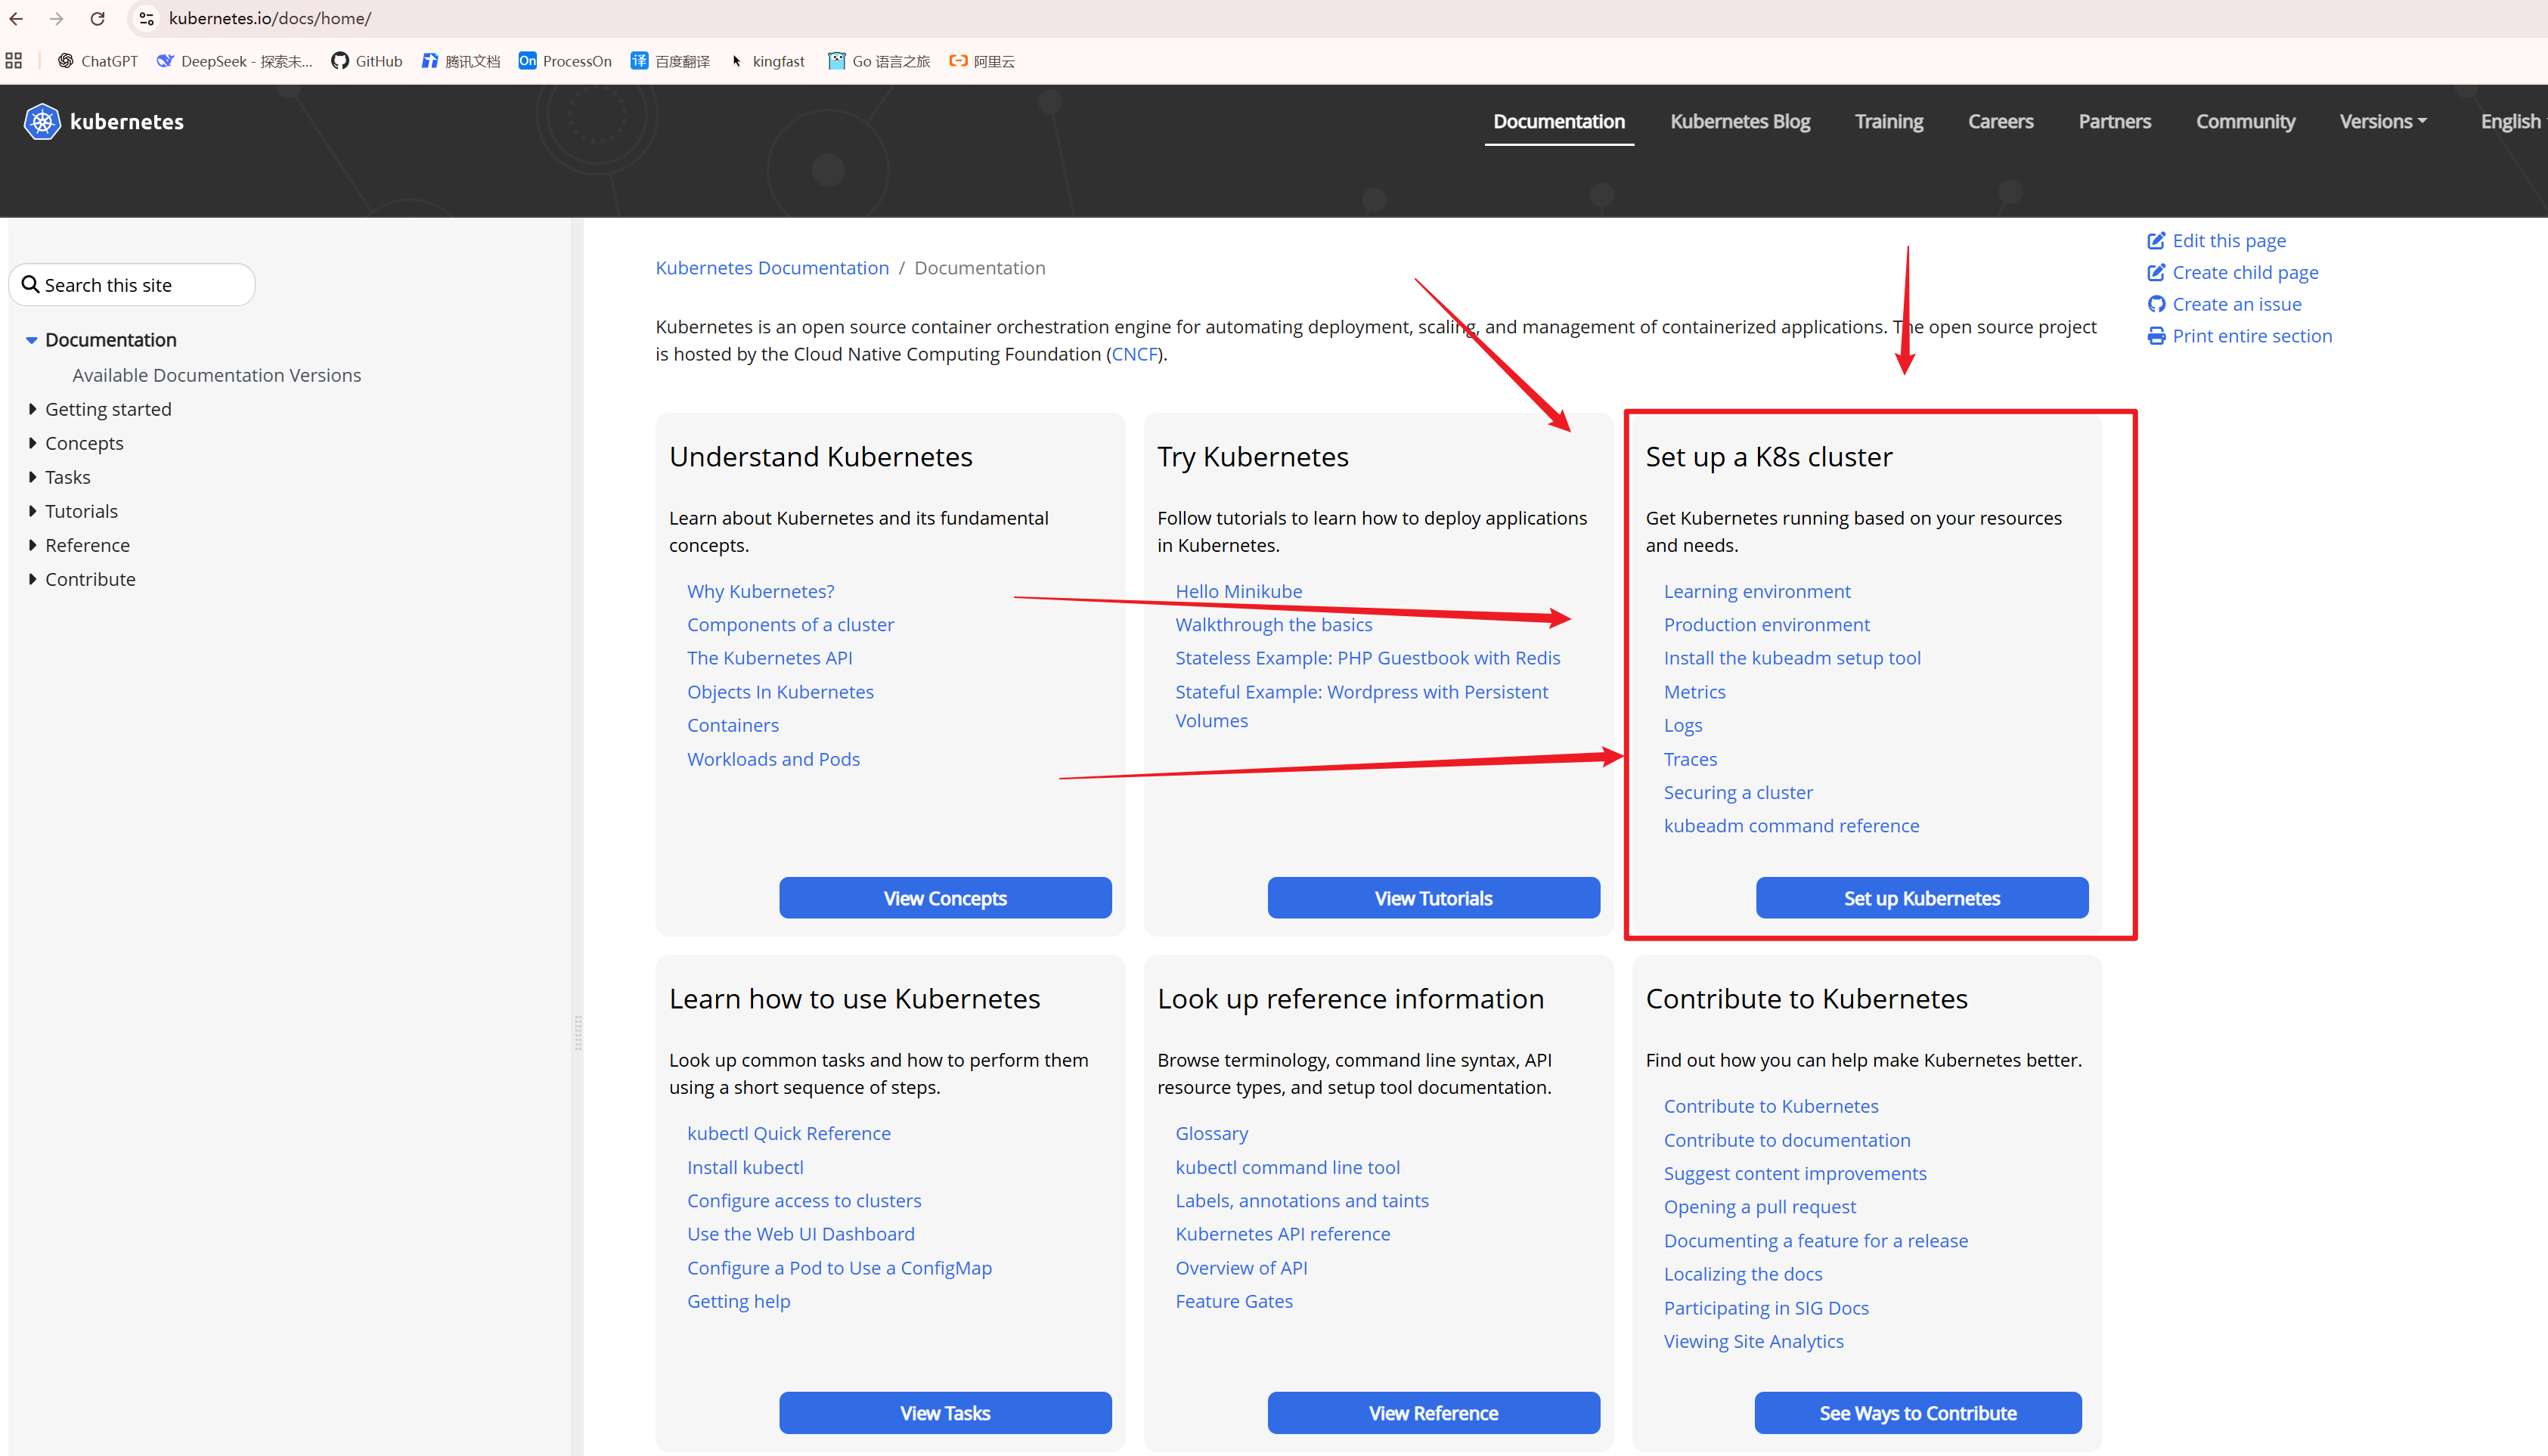Expand the Getting started tree item
The width and height of the screenshot is (2548, 1456).
(x=32, y=409)
